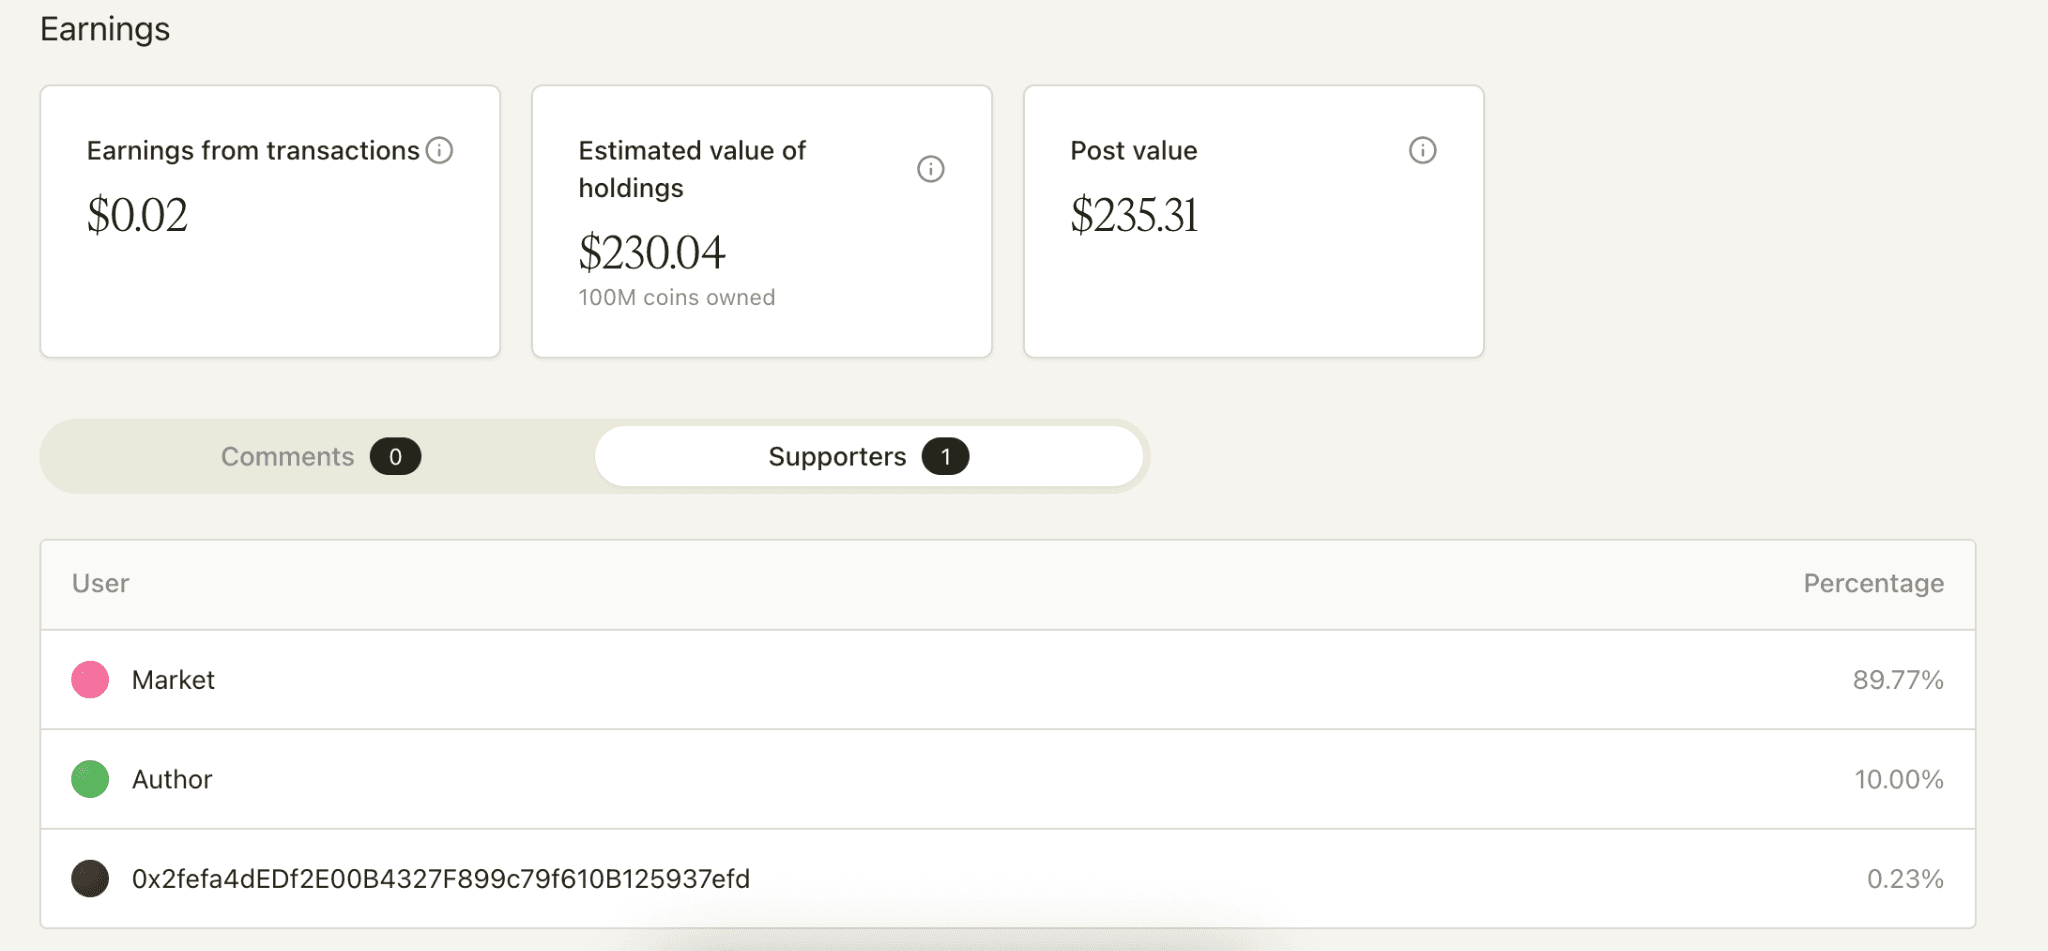The image size is (2048, 951).
Task: Click the Supporters count badge showing 1
Action: (945, 457)
